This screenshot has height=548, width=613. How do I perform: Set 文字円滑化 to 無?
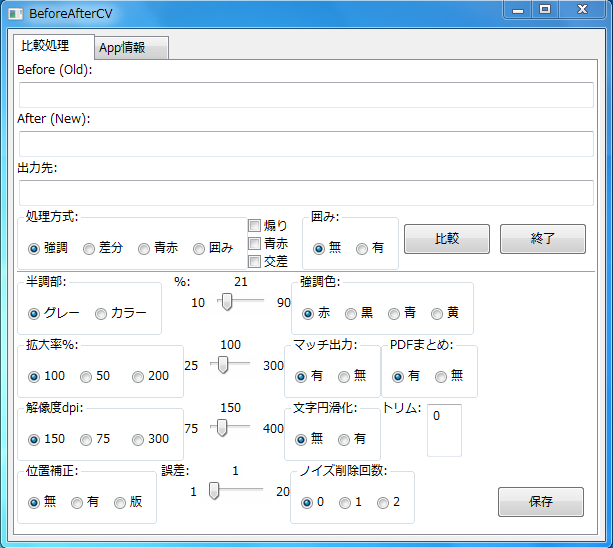tap(309, 439)
